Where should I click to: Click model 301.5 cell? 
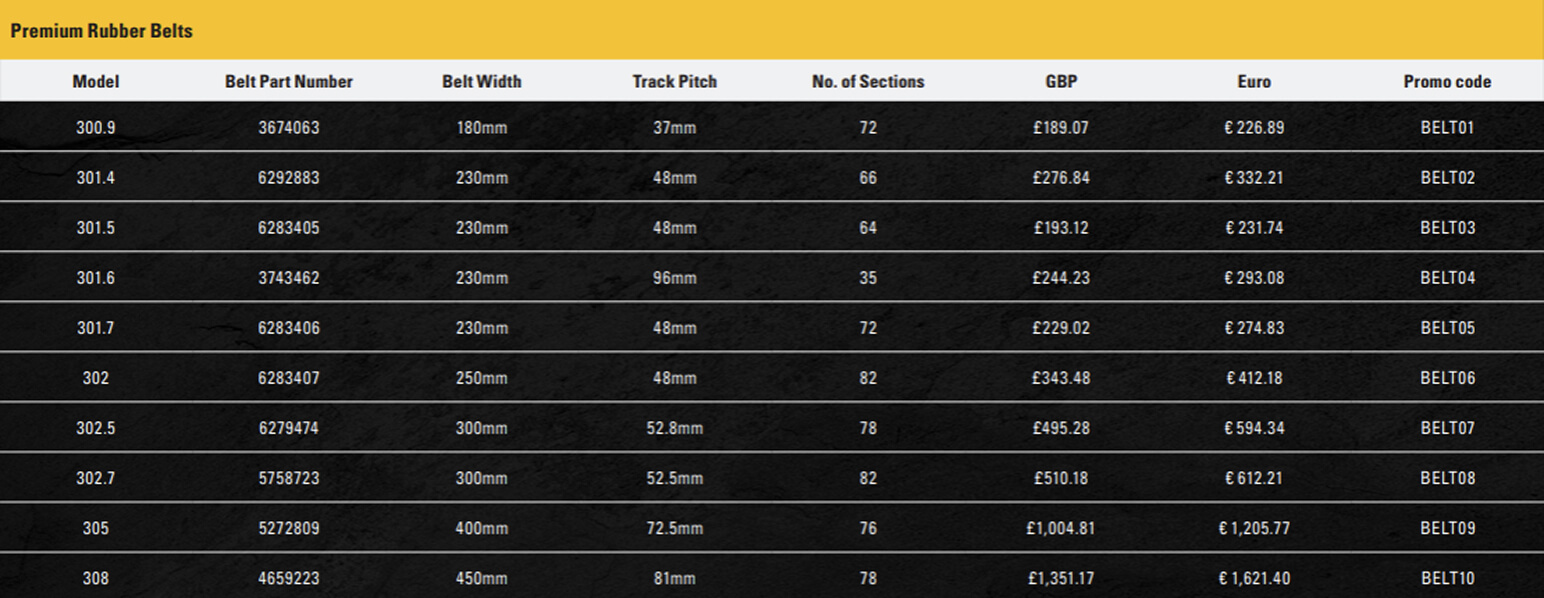(x=96, y=228)
